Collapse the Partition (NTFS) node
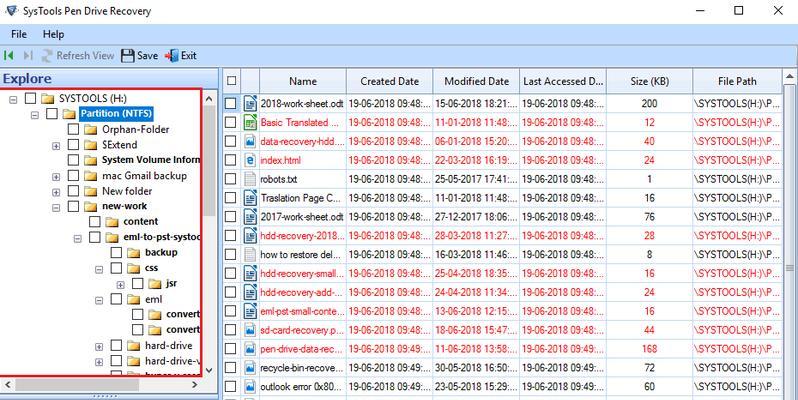798x400 pixels. (x=35, y=115)
